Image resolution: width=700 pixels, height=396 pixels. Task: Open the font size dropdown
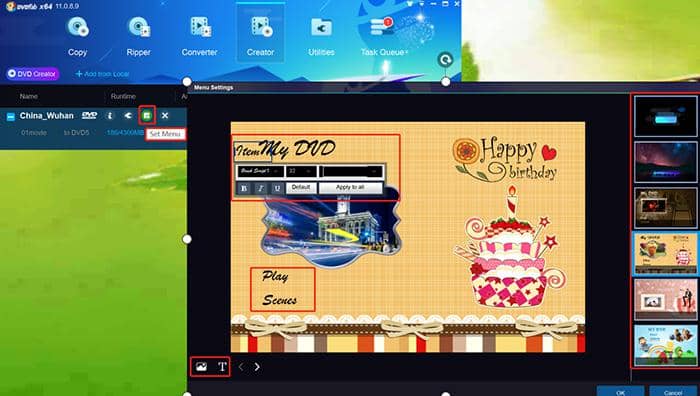[x=301, y=171]
